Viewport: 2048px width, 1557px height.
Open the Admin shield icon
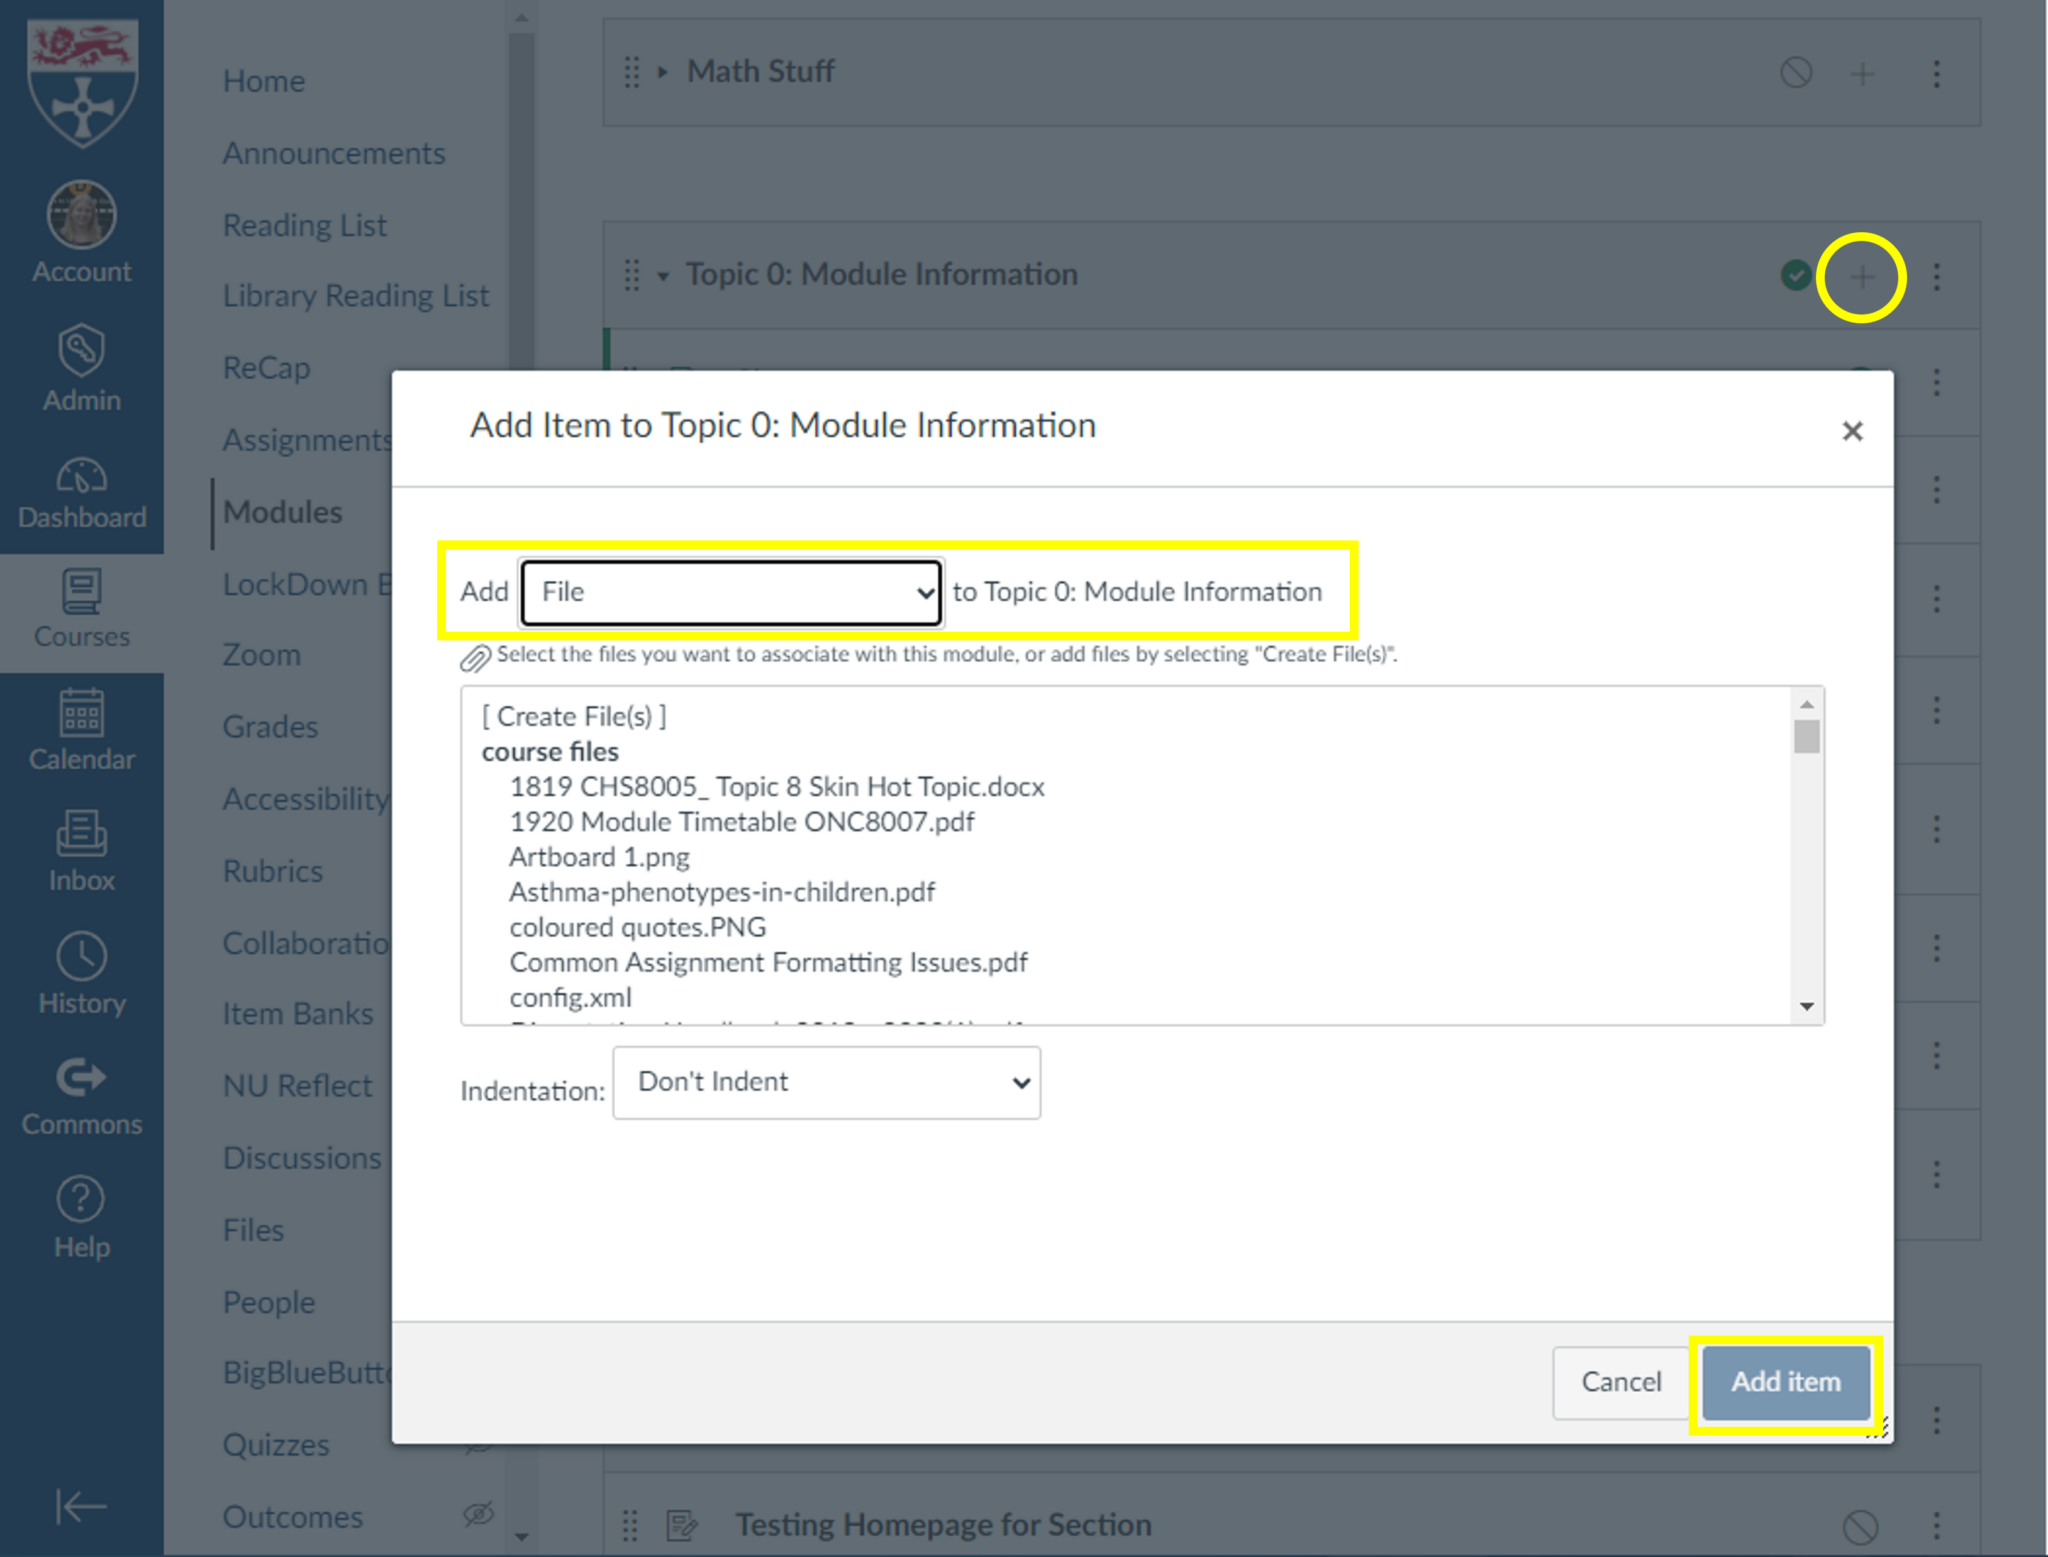point(81,350)
